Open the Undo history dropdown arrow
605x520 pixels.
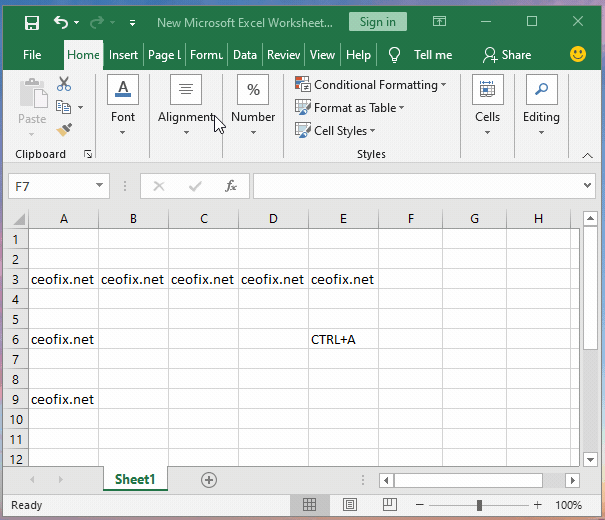(x=76, y=23)
